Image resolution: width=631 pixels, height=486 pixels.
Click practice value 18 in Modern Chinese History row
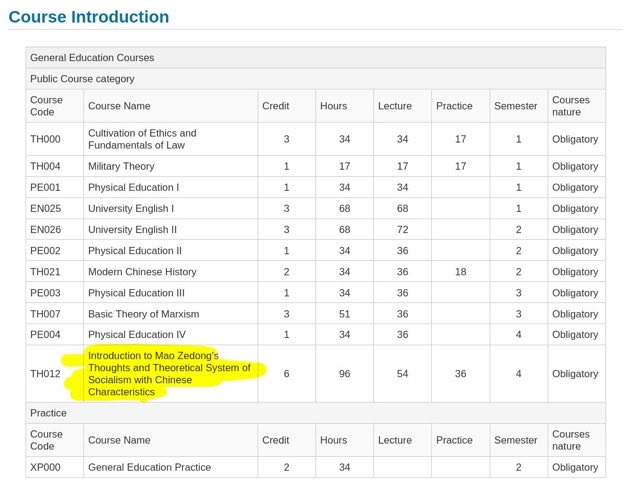point(460,272)
